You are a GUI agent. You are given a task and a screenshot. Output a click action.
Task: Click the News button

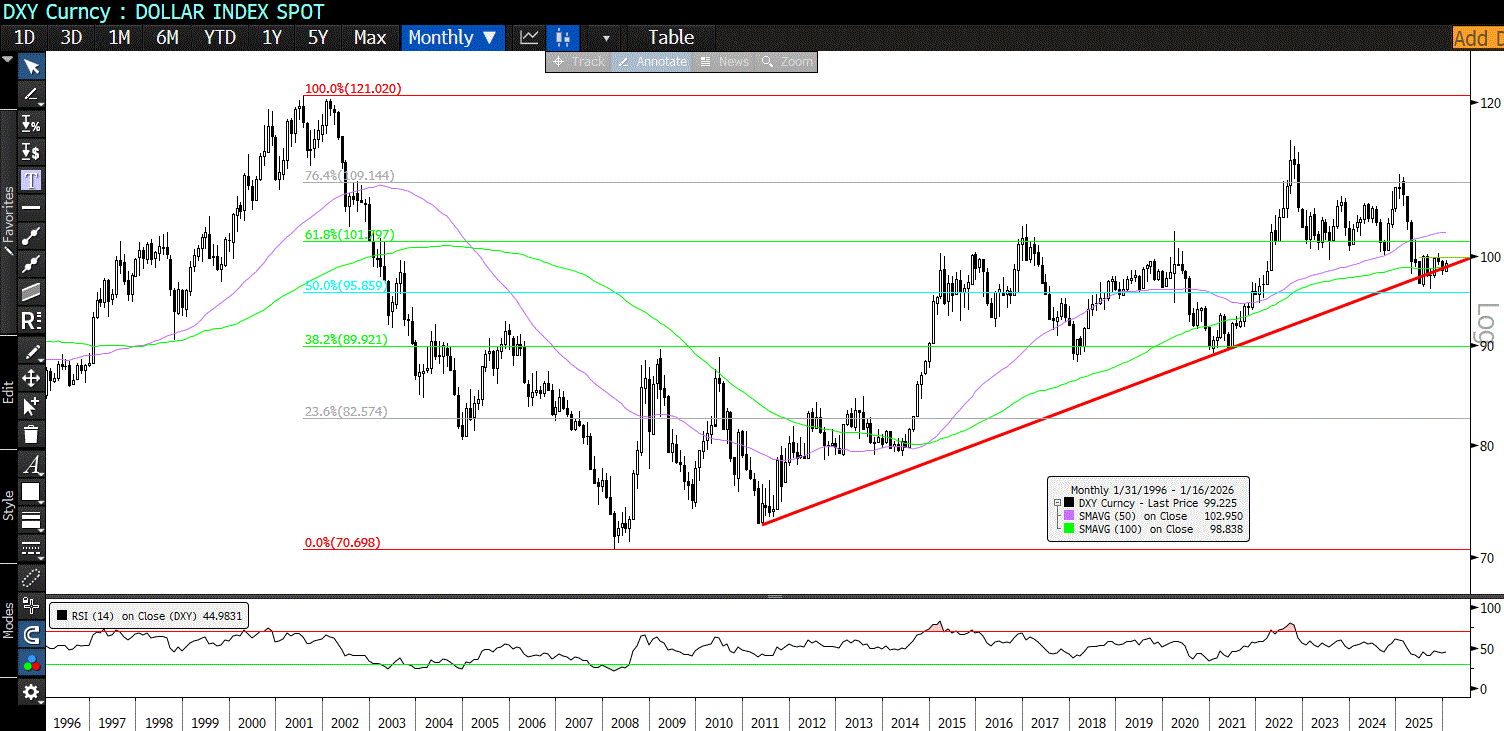pyautogui.click(x=725, y=62)
